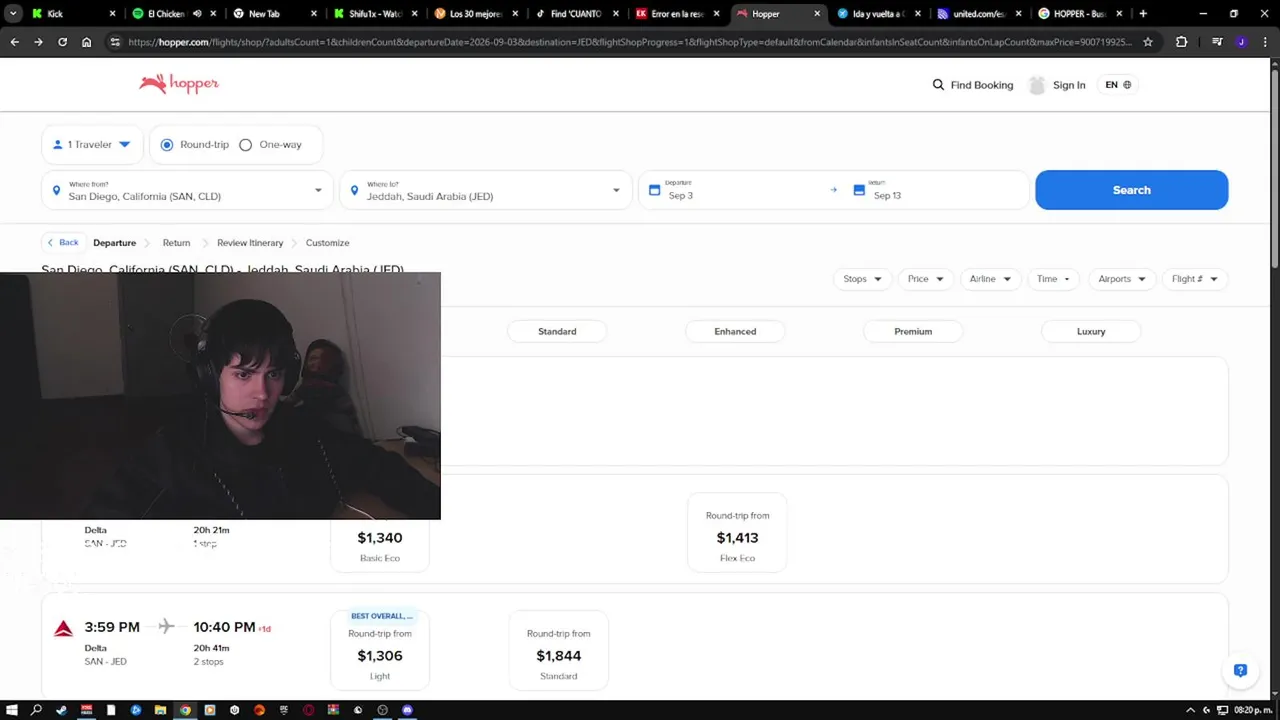The image size is (1280, 720).
Task: Select the Luxury fare class header
Action: click(x=1091, y=331)
